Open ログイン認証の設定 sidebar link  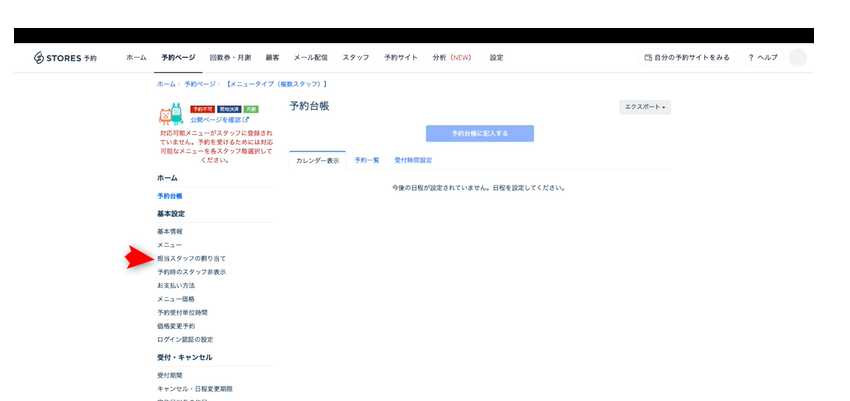[185, 339]
